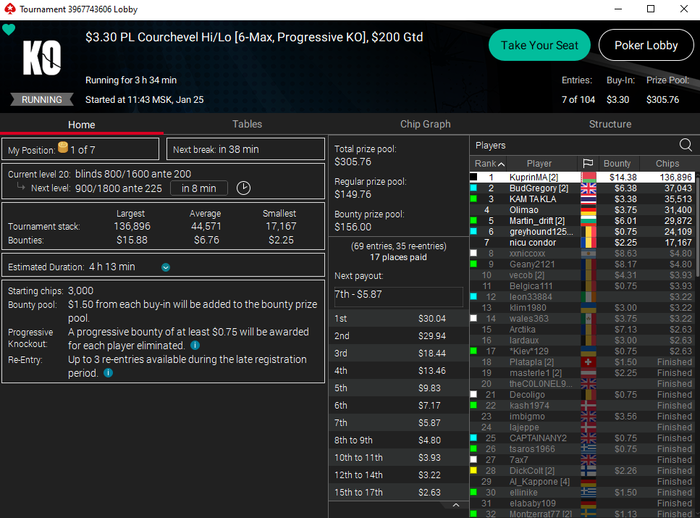Click the Next payout 7th - $5.87 field
The width and height of the screenshot is (700, 518).
399,295
